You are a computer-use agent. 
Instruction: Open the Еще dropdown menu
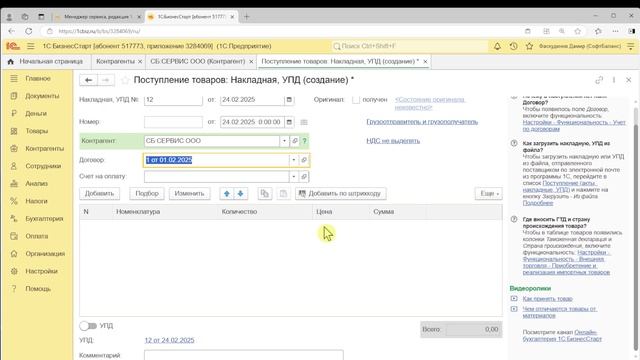pos(489,193)
